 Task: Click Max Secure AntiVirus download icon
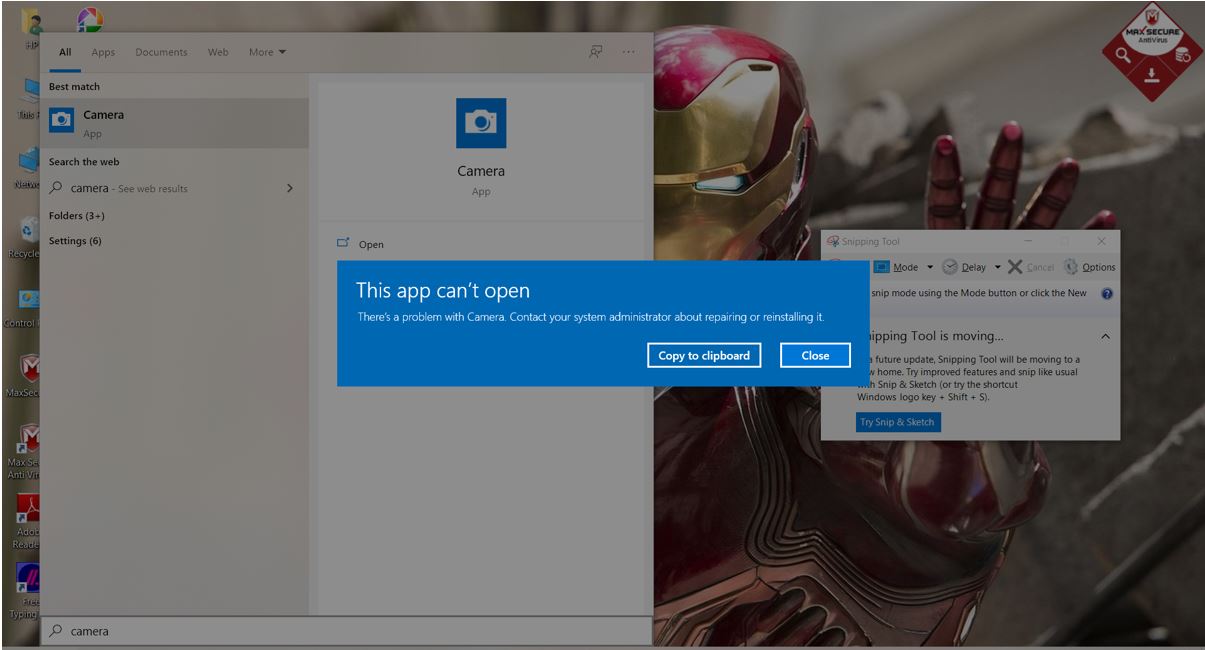(1152, 76)
